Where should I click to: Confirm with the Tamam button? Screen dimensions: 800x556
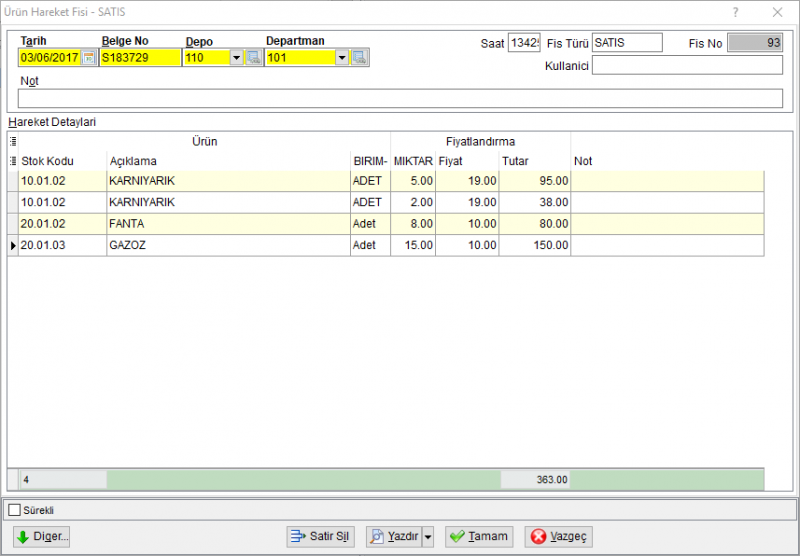479,537
